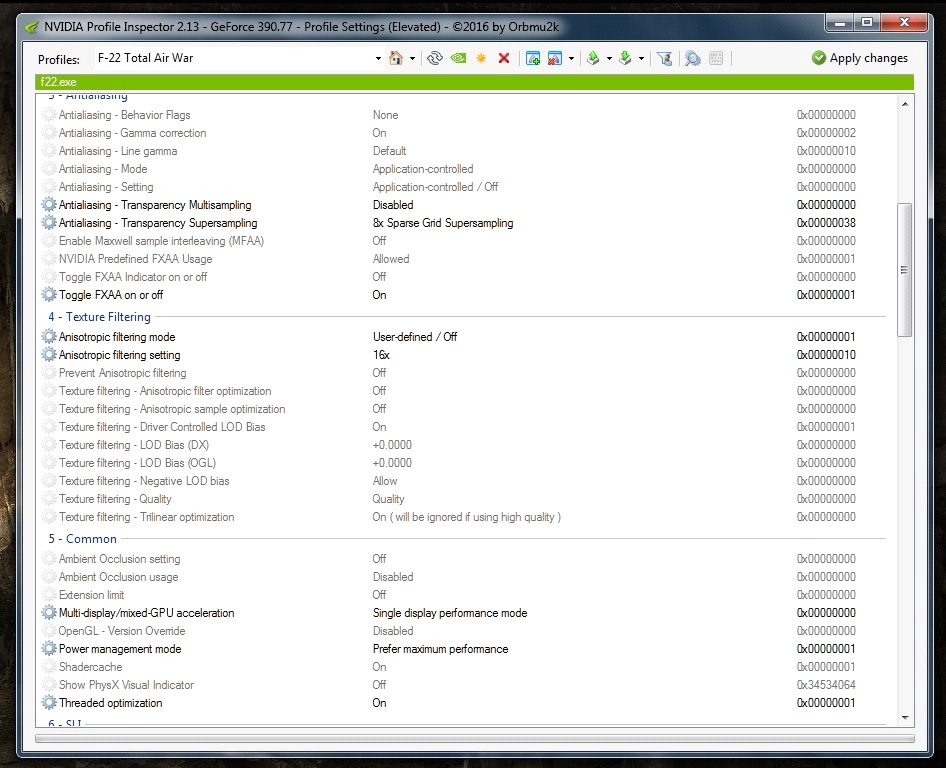Image resolution: width=946 pixels, height=768 pixels.
Task: Create a new profile with the star icon
Action: (x=481, y=58)
